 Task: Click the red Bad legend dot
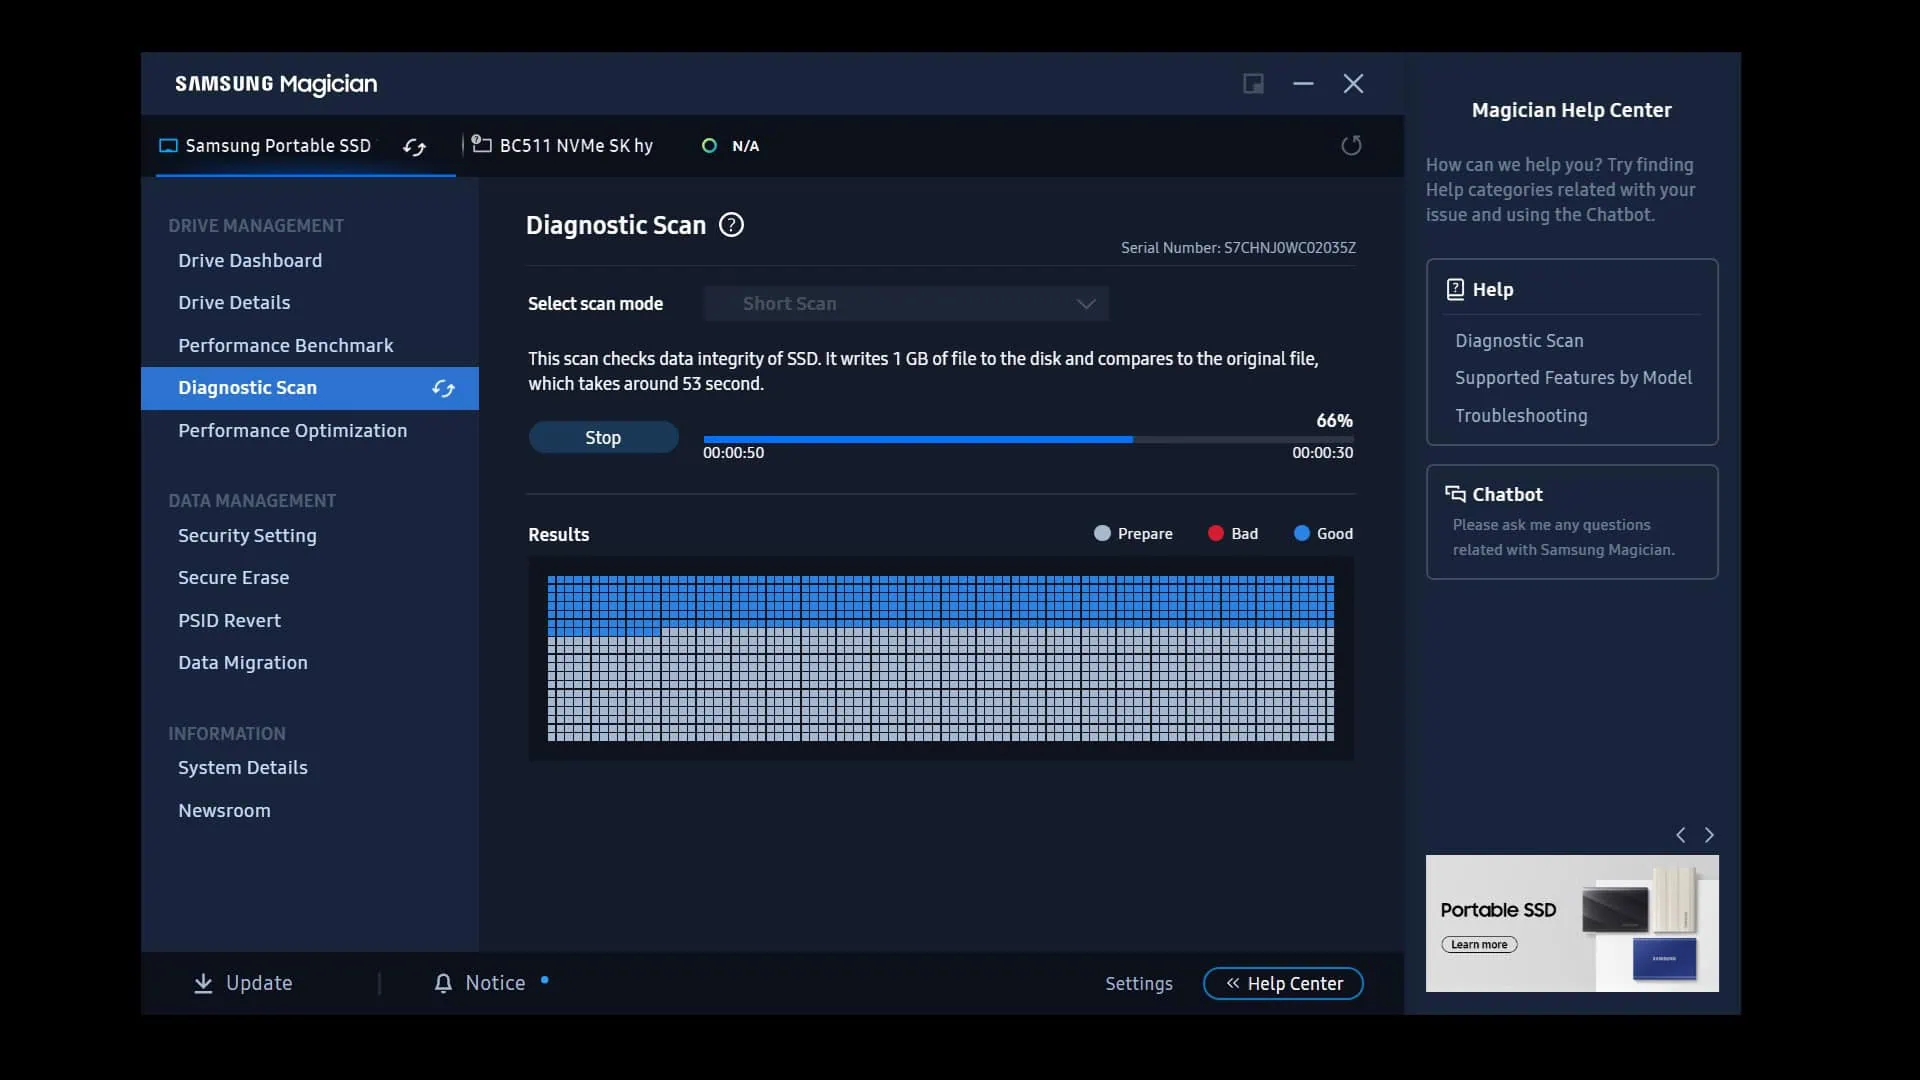coord(1216,534)
